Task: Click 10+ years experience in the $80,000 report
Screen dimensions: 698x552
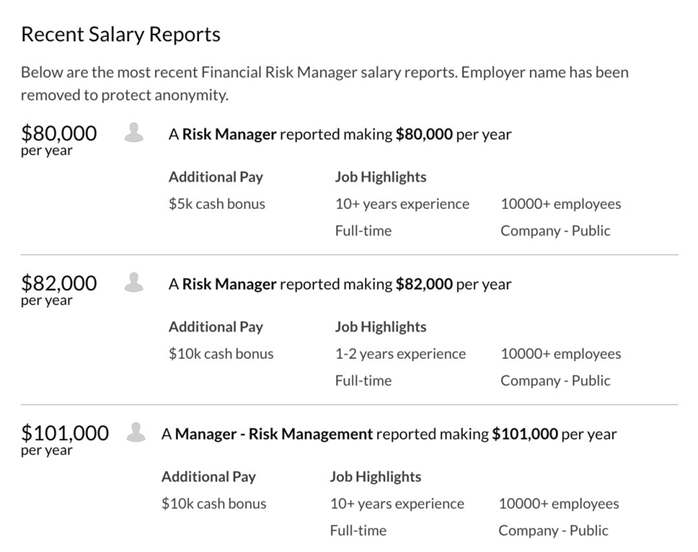Action: [x=402, y=204]
